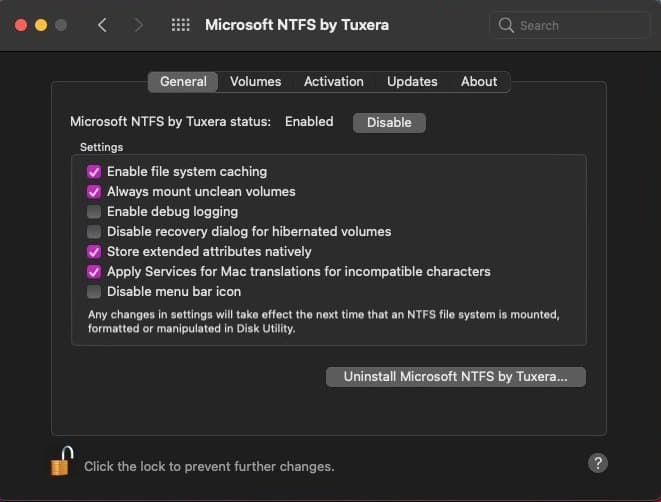
Task: Click 'Microsoft NTFS by Tuxera status:' label
Action: [170, 122]
